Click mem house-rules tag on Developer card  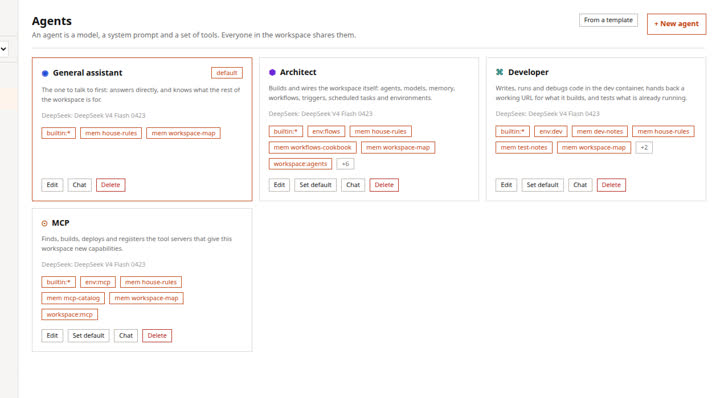663,131
